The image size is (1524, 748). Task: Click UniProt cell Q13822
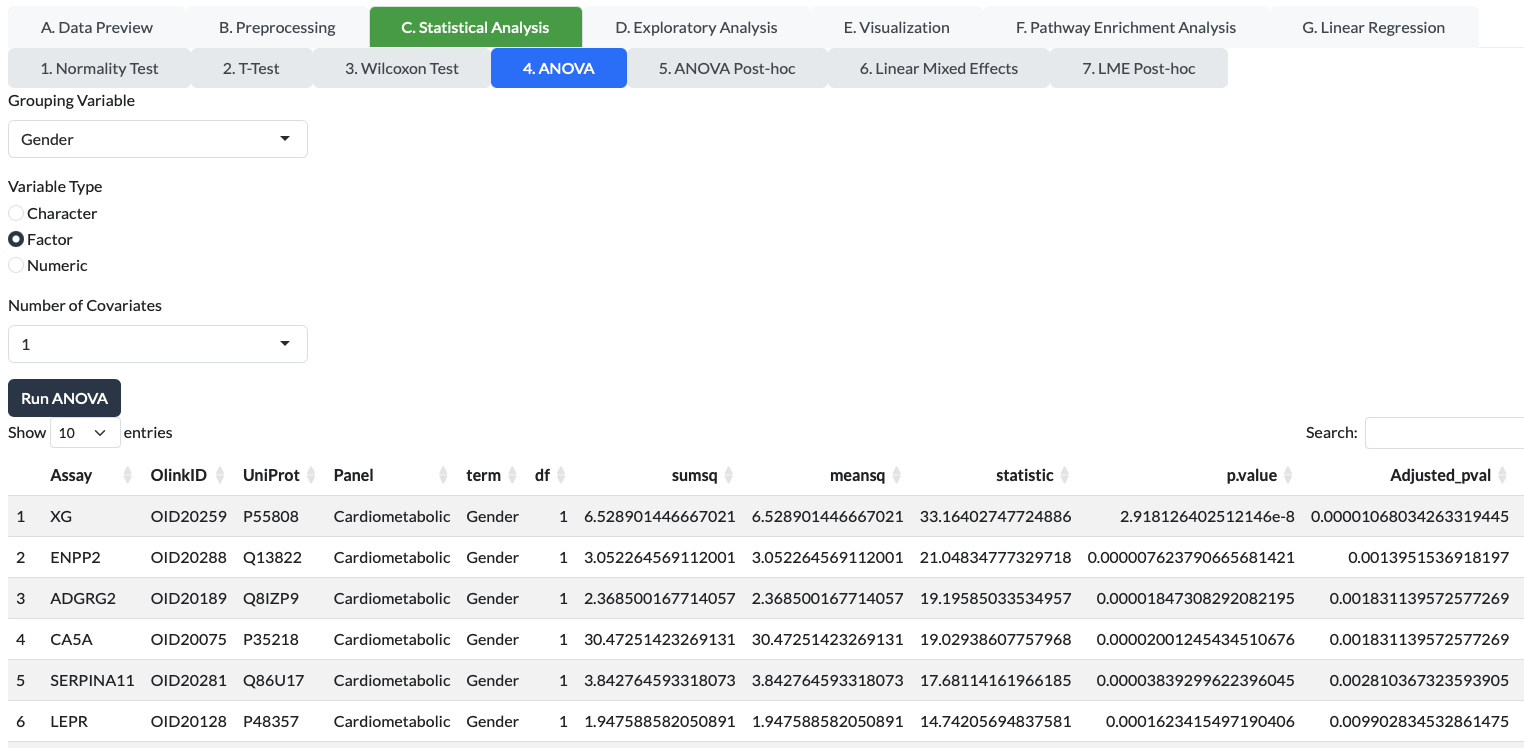tap(279, 558)
